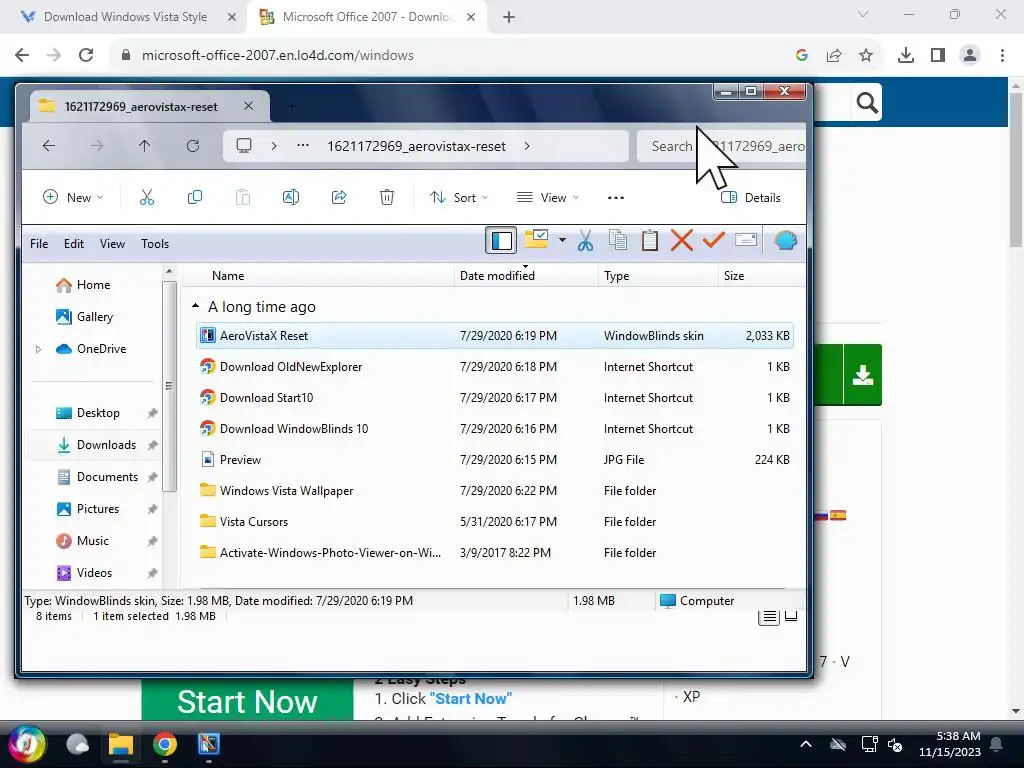Switch to Download Windows Vista Style browser tab
This screenshot has height=768, width=1024.
coord(125,17)
